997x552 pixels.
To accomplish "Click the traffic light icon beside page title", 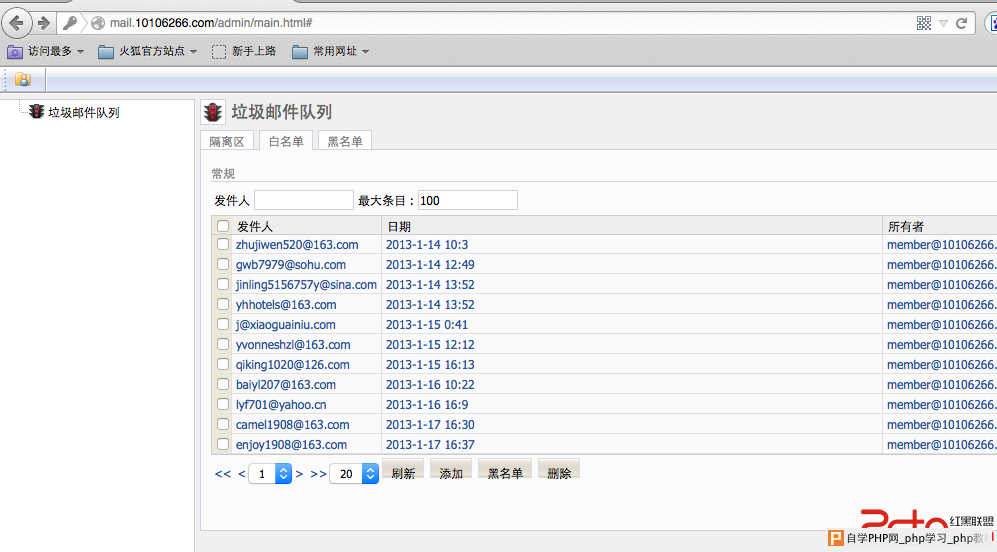I will (213, 112).
